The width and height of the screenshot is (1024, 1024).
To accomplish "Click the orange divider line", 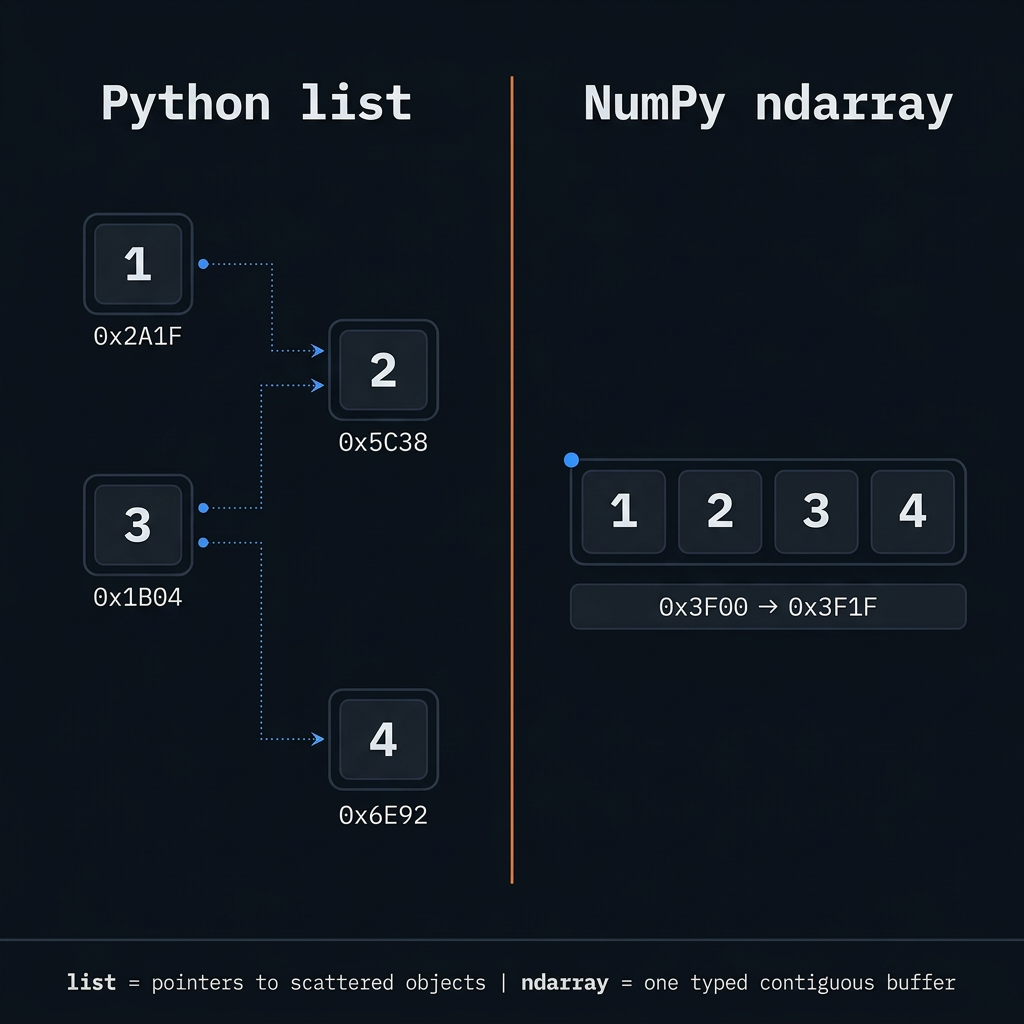I will coord(511,480).
